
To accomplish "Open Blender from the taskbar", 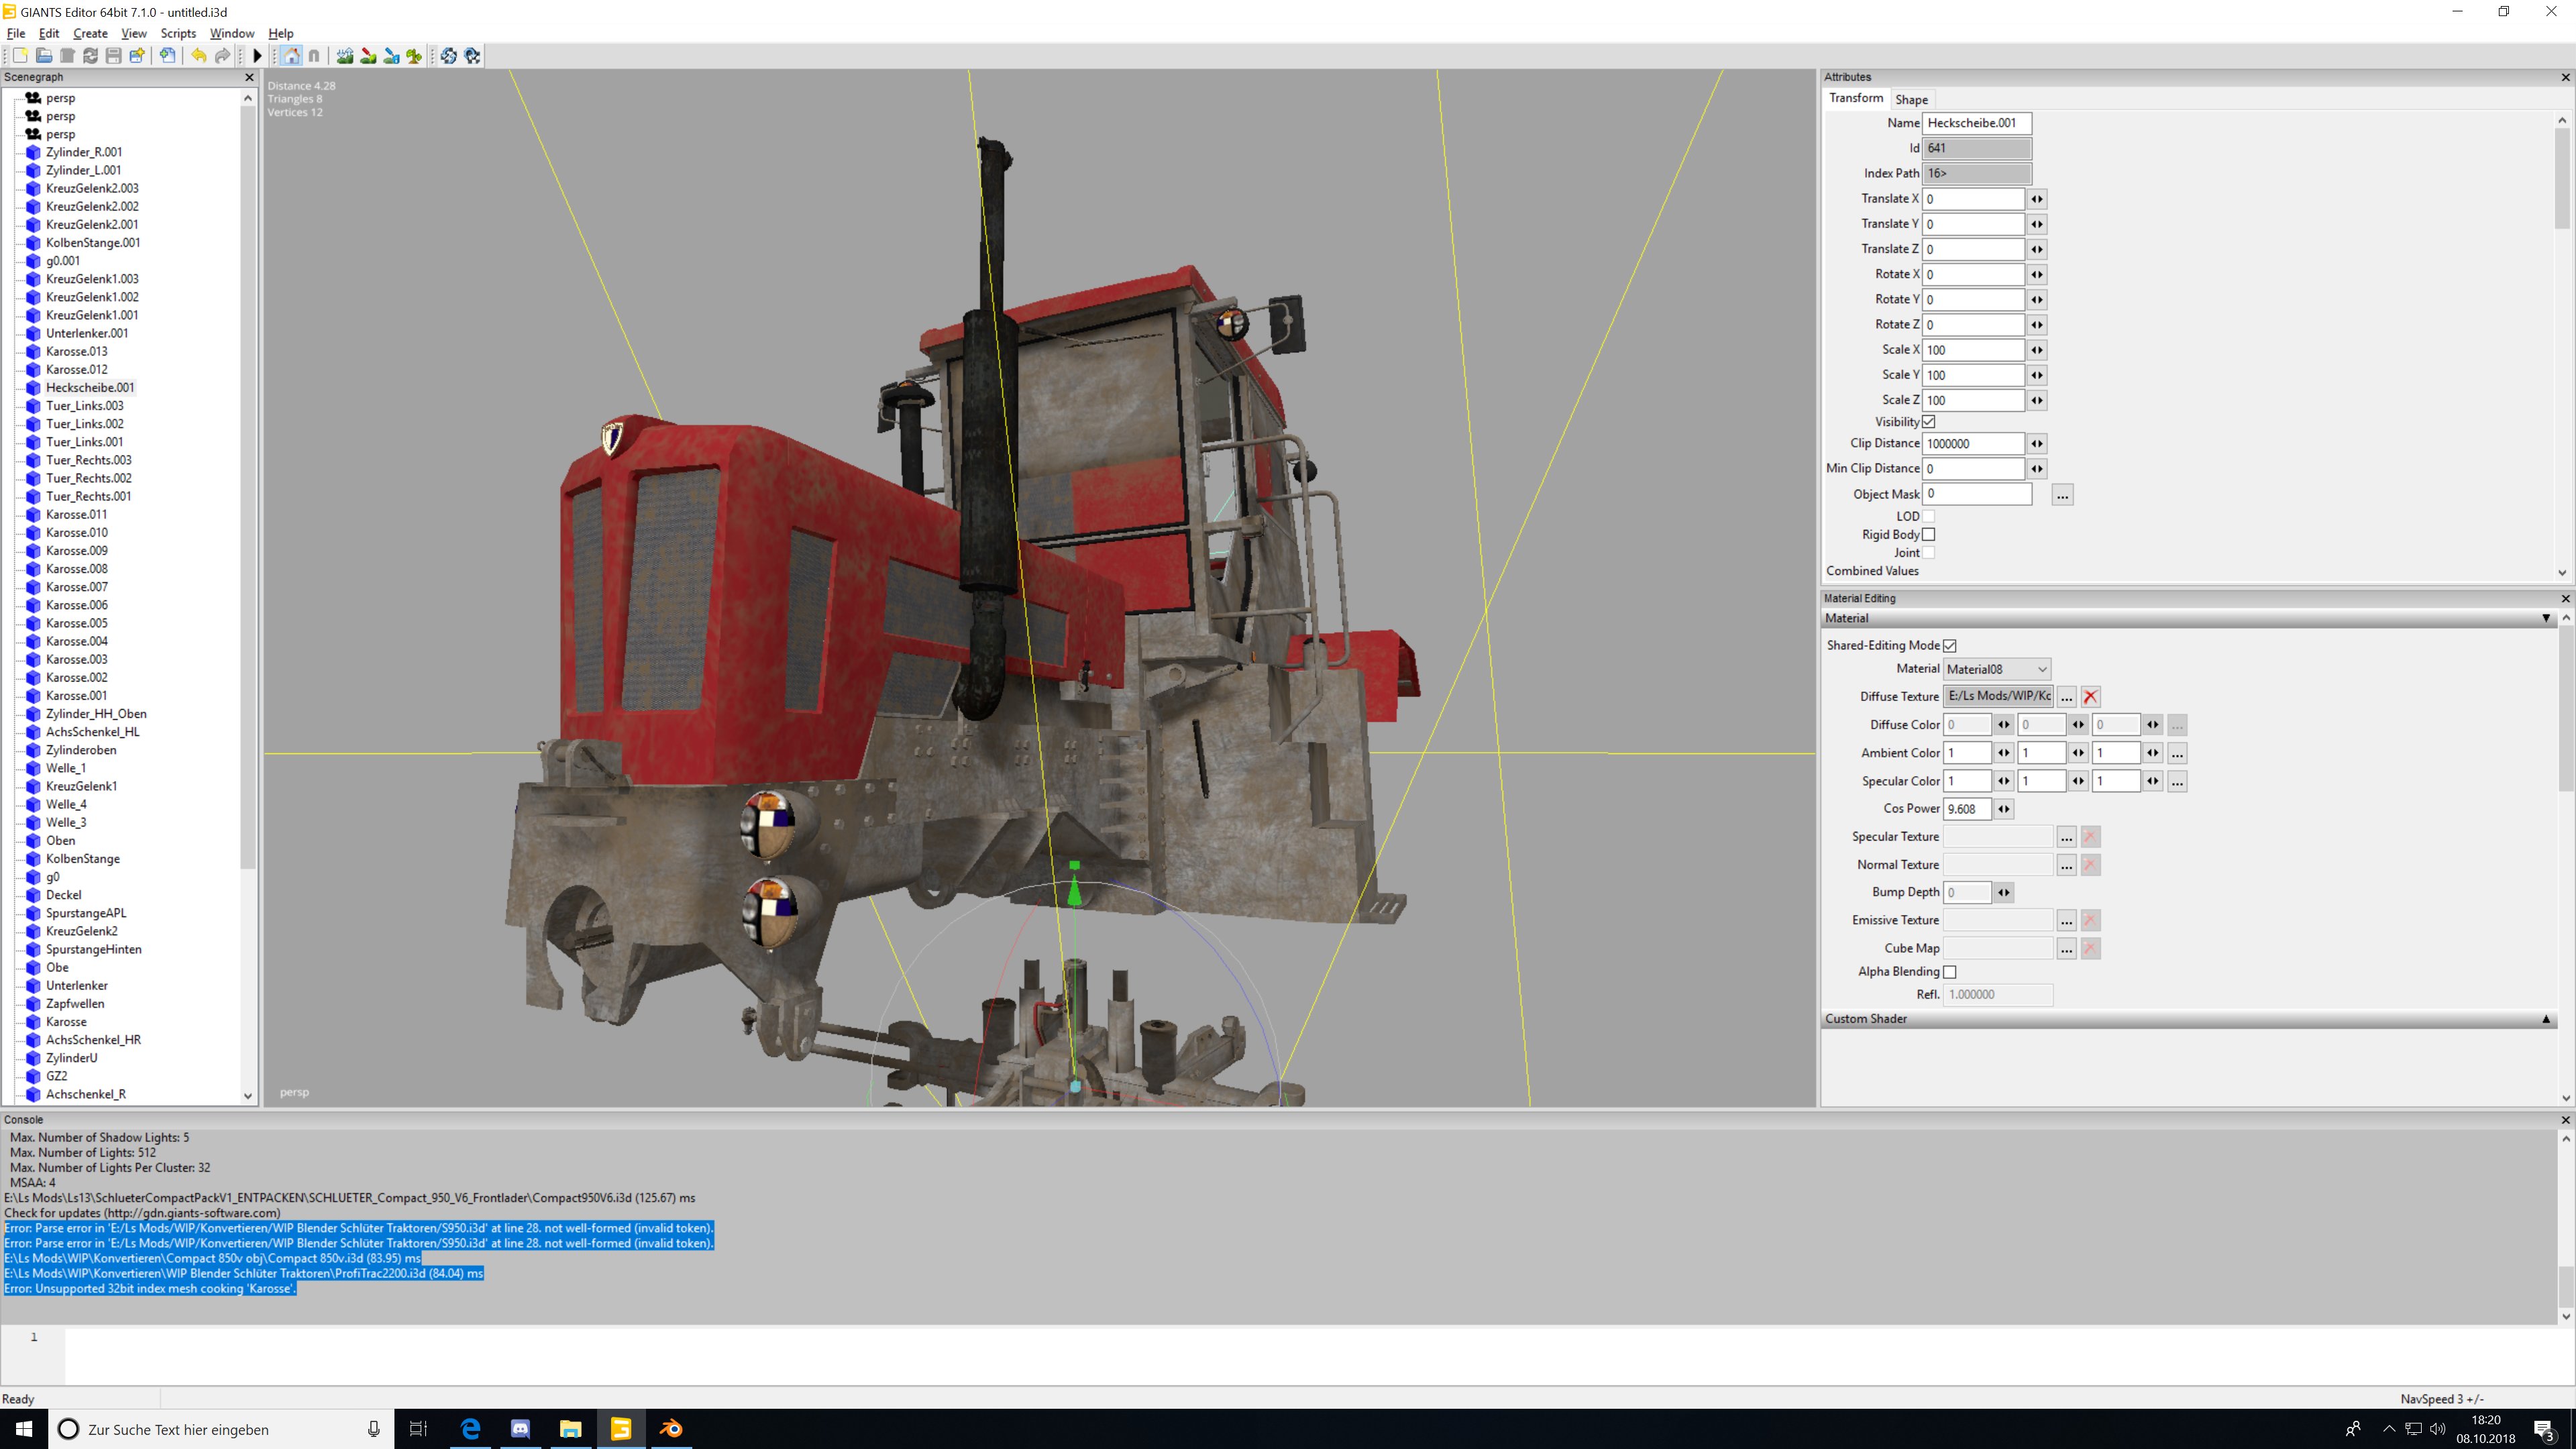I will tap(671, 1429).
